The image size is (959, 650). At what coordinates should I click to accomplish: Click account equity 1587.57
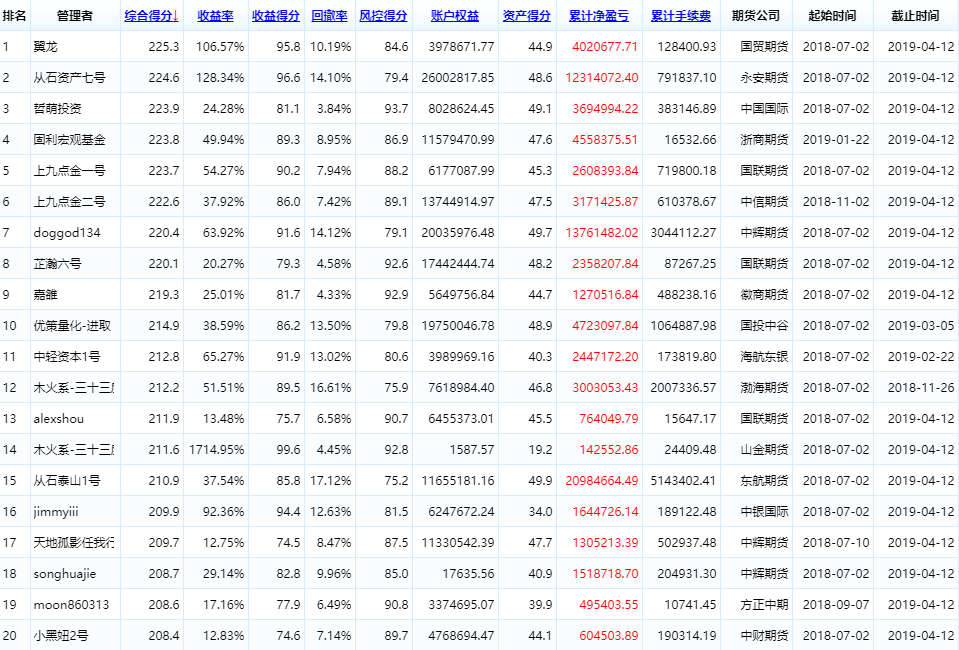tap(470, 450)
